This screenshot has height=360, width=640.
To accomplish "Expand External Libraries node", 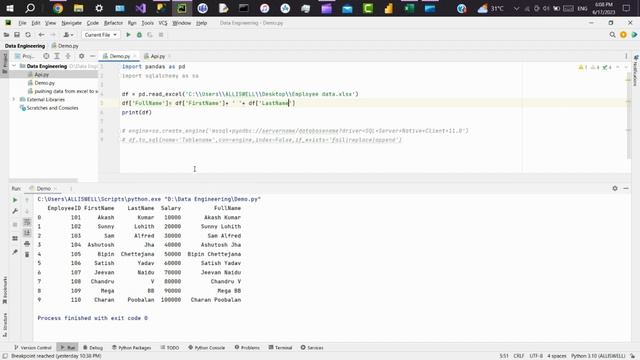I will click(x=14, y=99).
